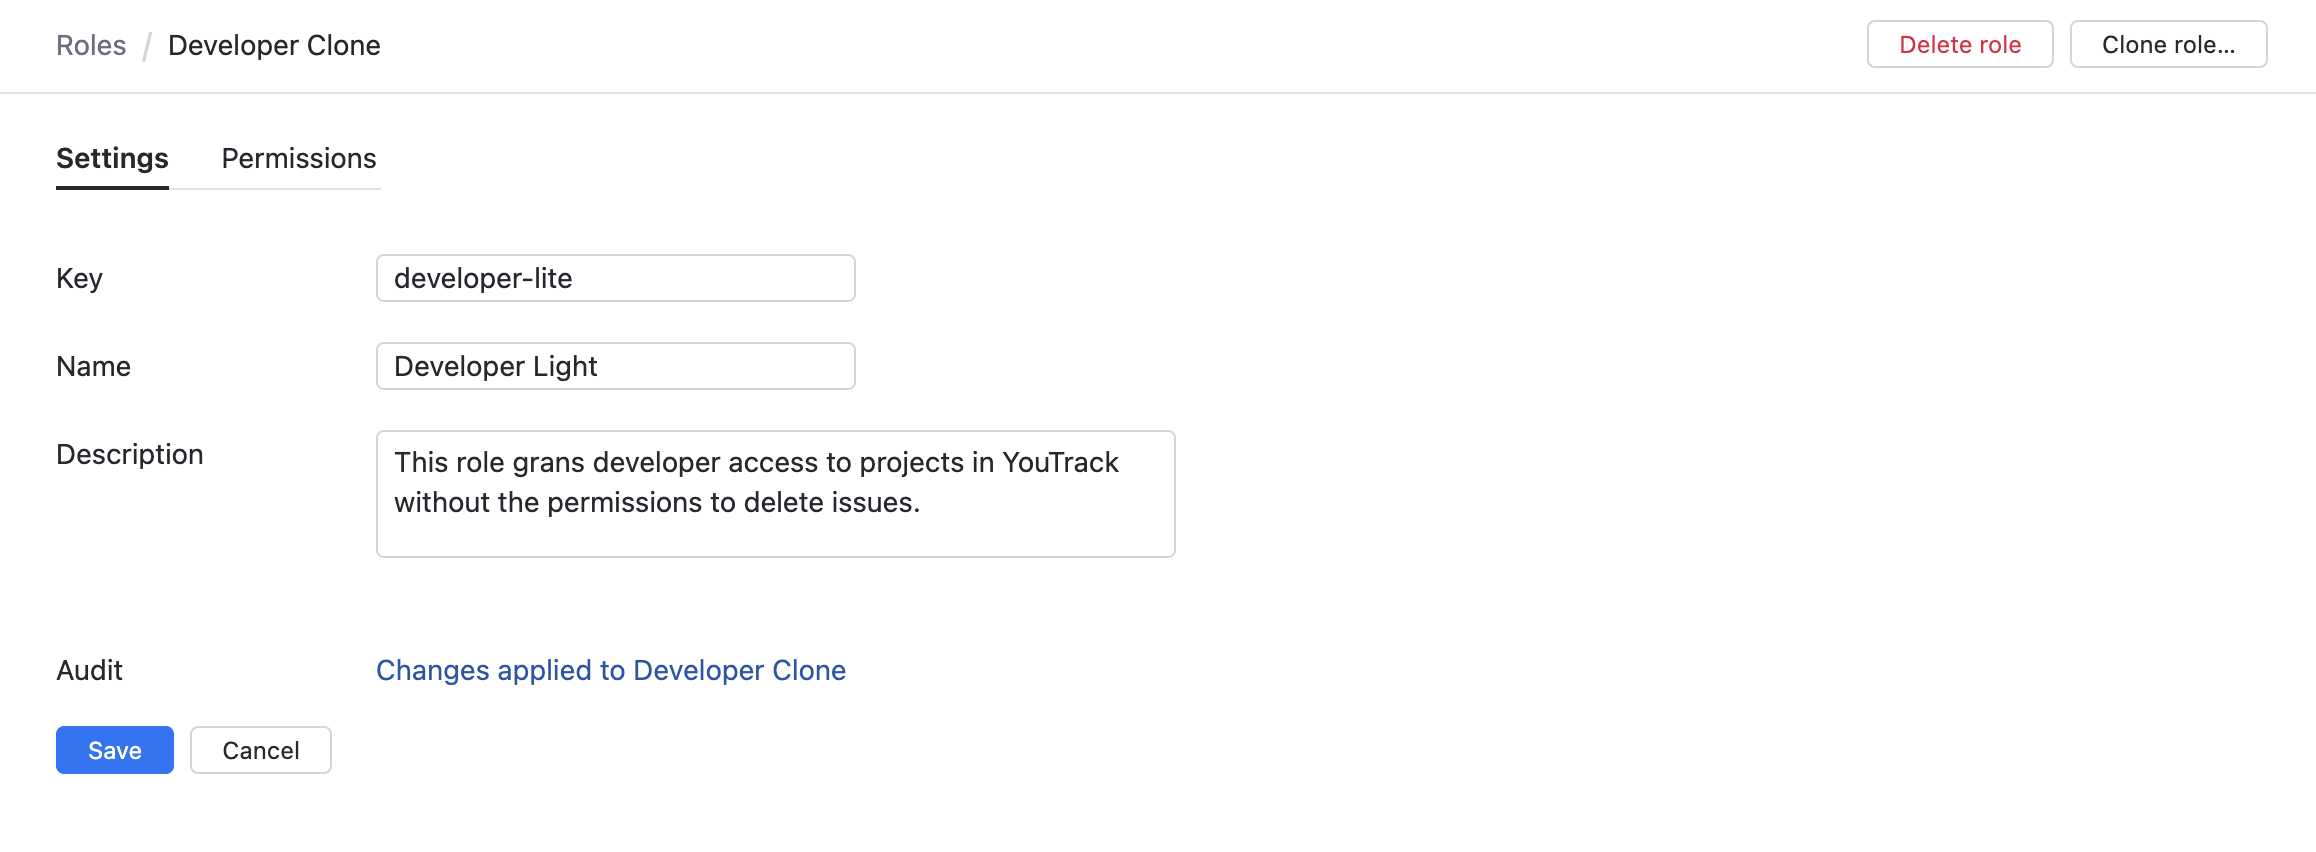This screenshot has width=2316, height=852.
Task: Click the Description field label
Action: (129, 455)
